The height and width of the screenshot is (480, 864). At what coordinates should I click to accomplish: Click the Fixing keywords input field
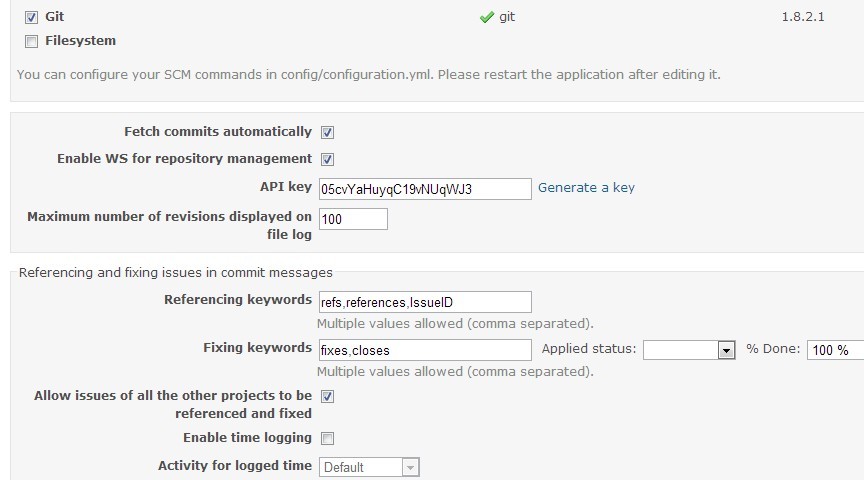click(425, 350)
